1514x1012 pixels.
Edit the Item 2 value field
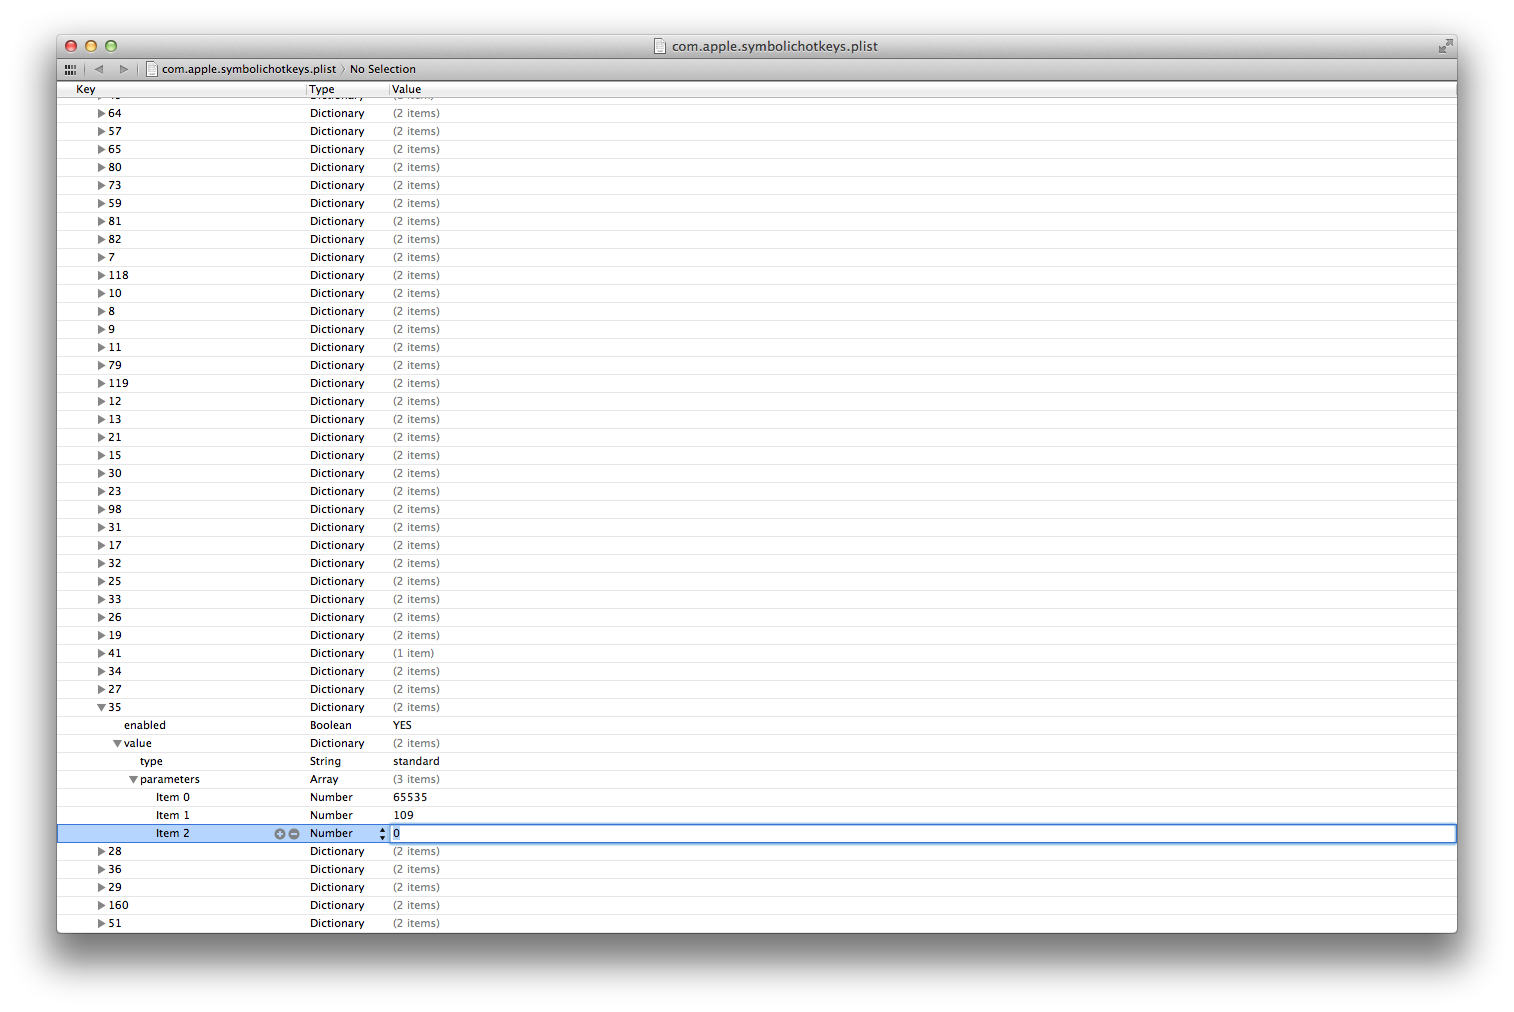(x=922, y=834)
